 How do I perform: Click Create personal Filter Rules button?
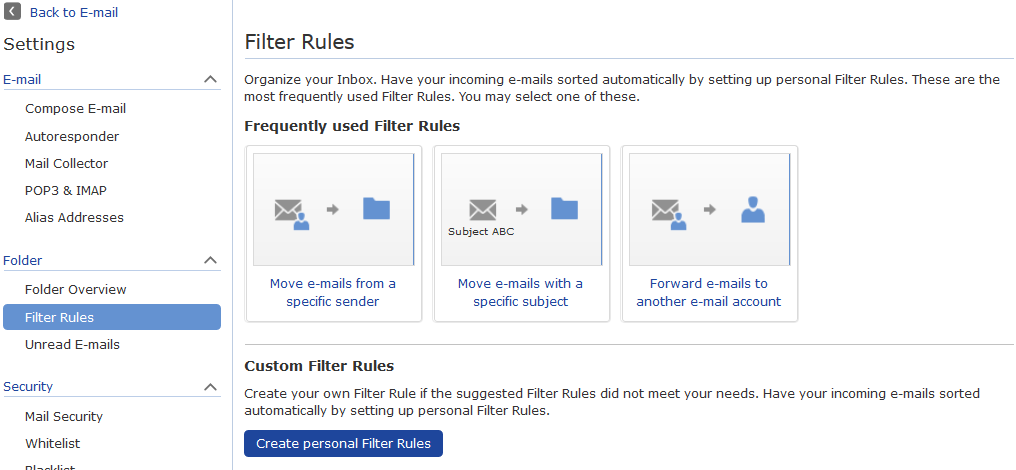(x=343, y=443)
